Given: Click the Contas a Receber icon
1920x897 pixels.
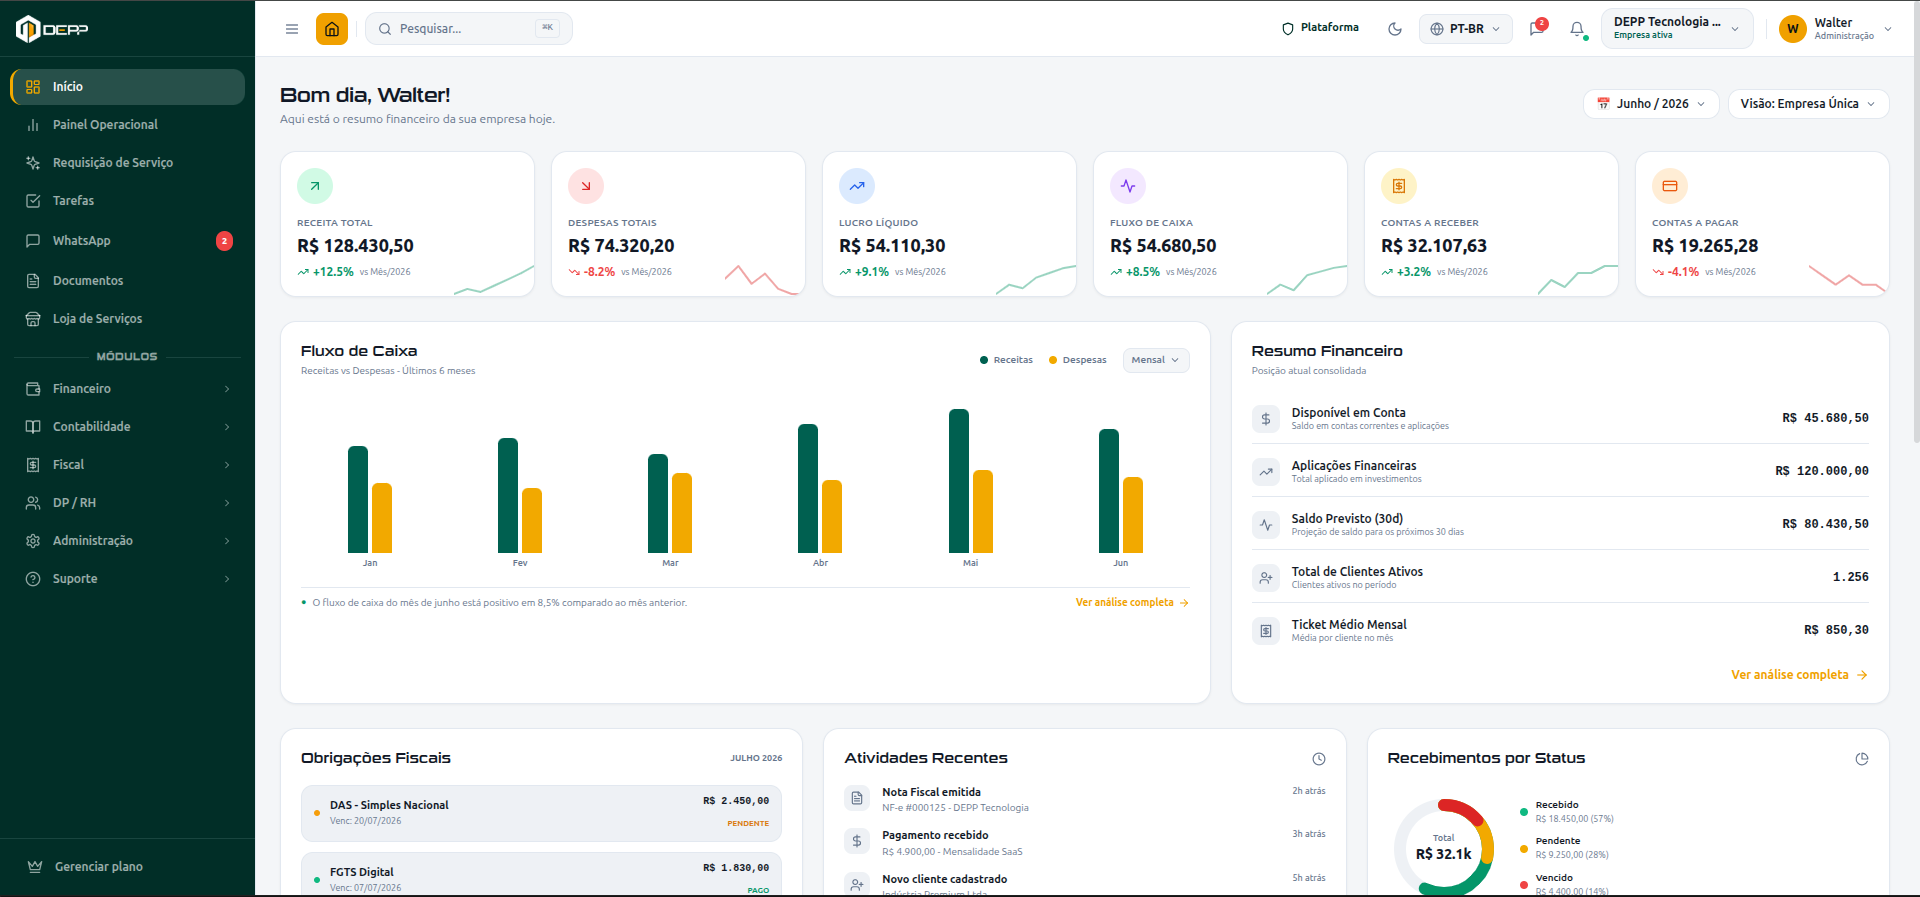Looking at the screenshot, I should tap(1399, 186).
